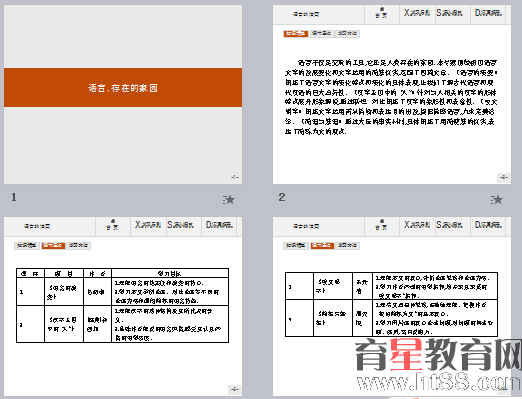Click the D header tab in slide 2
The width and height of the screenshot is (522, 399).
(488, 13)
